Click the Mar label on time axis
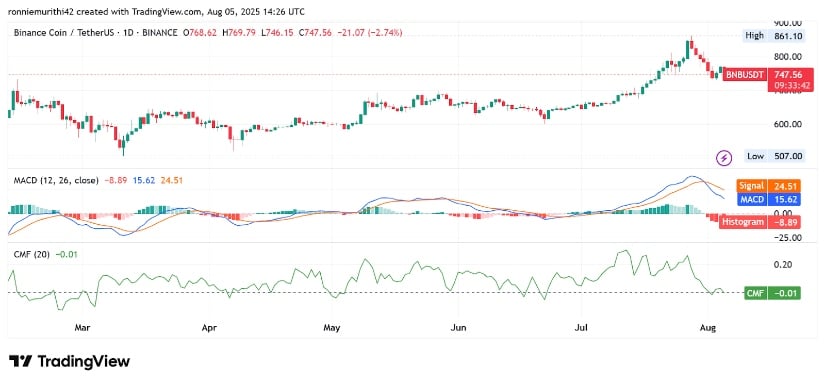 [82, 328]
